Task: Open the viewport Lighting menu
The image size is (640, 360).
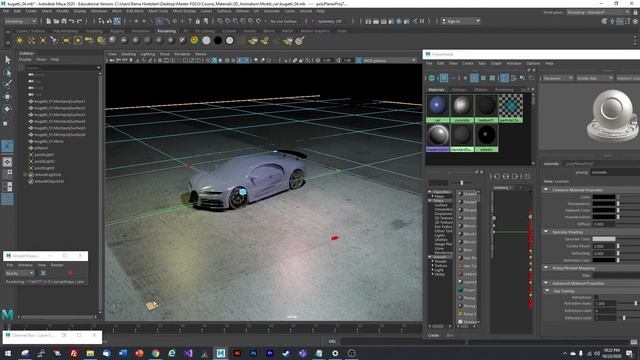Action: point(147,54)
